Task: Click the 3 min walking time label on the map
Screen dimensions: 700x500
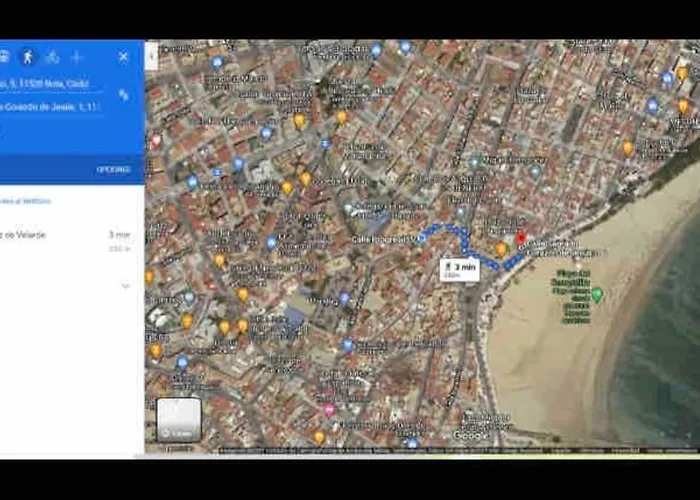Action: tap(459, 268)
